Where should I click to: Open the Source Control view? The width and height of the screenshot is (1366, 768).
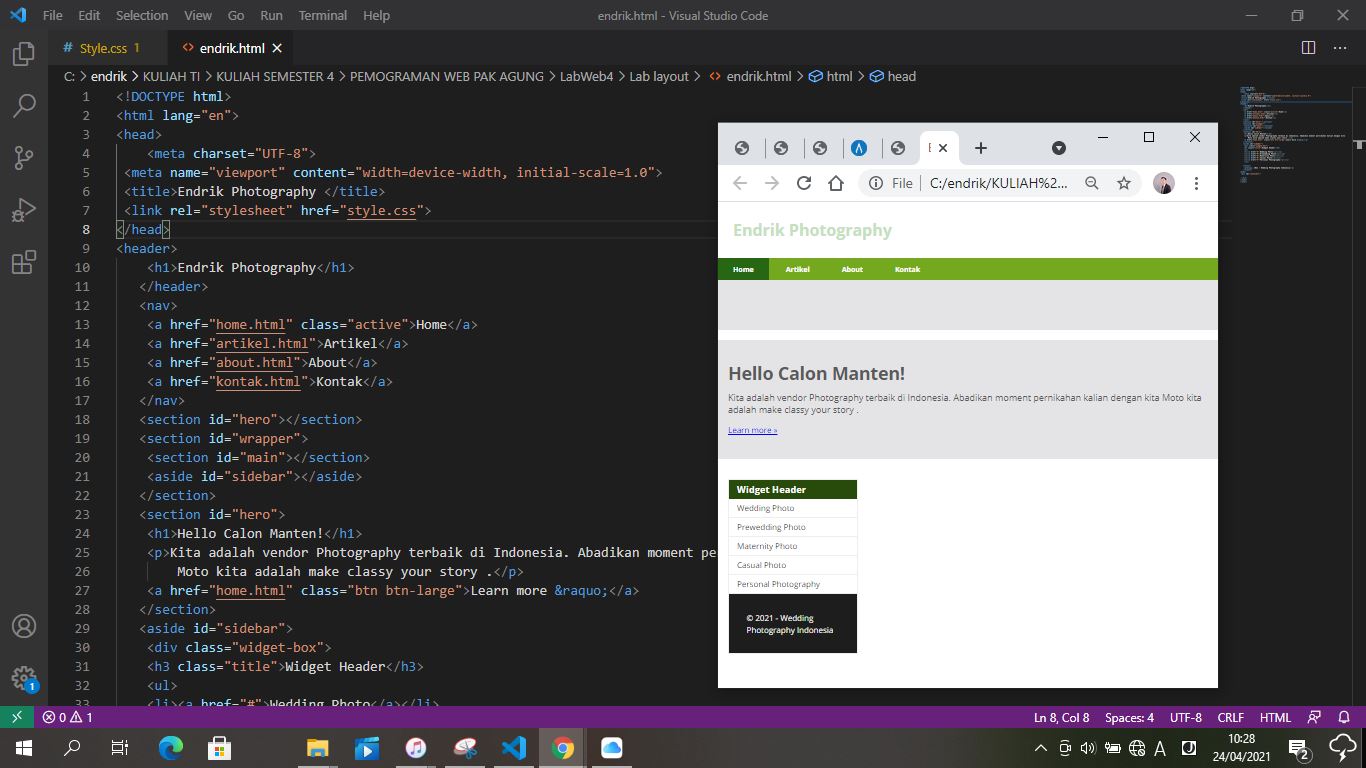(24, 157)
